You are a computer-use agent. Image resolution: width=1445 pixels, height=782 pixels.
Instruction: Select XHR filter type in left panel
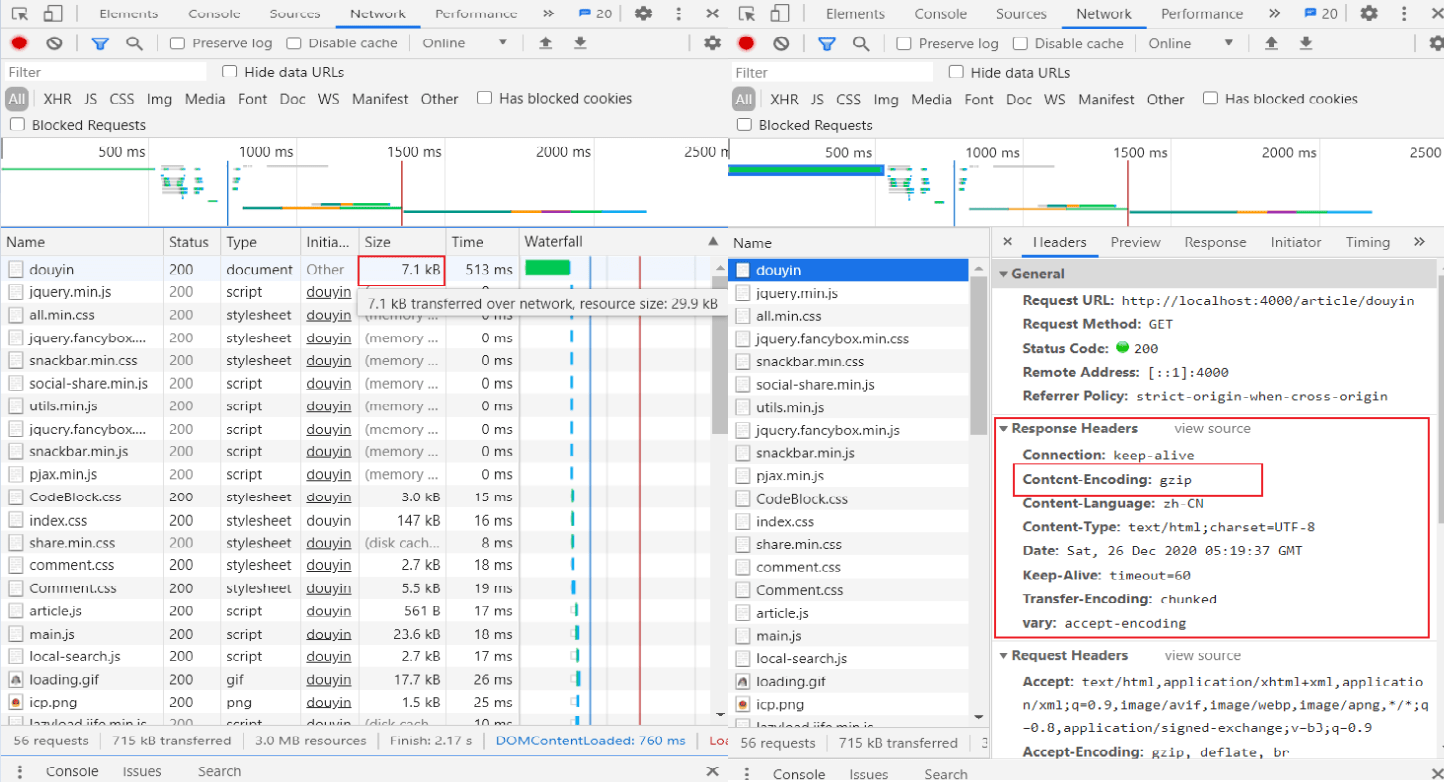click(57, 99)
